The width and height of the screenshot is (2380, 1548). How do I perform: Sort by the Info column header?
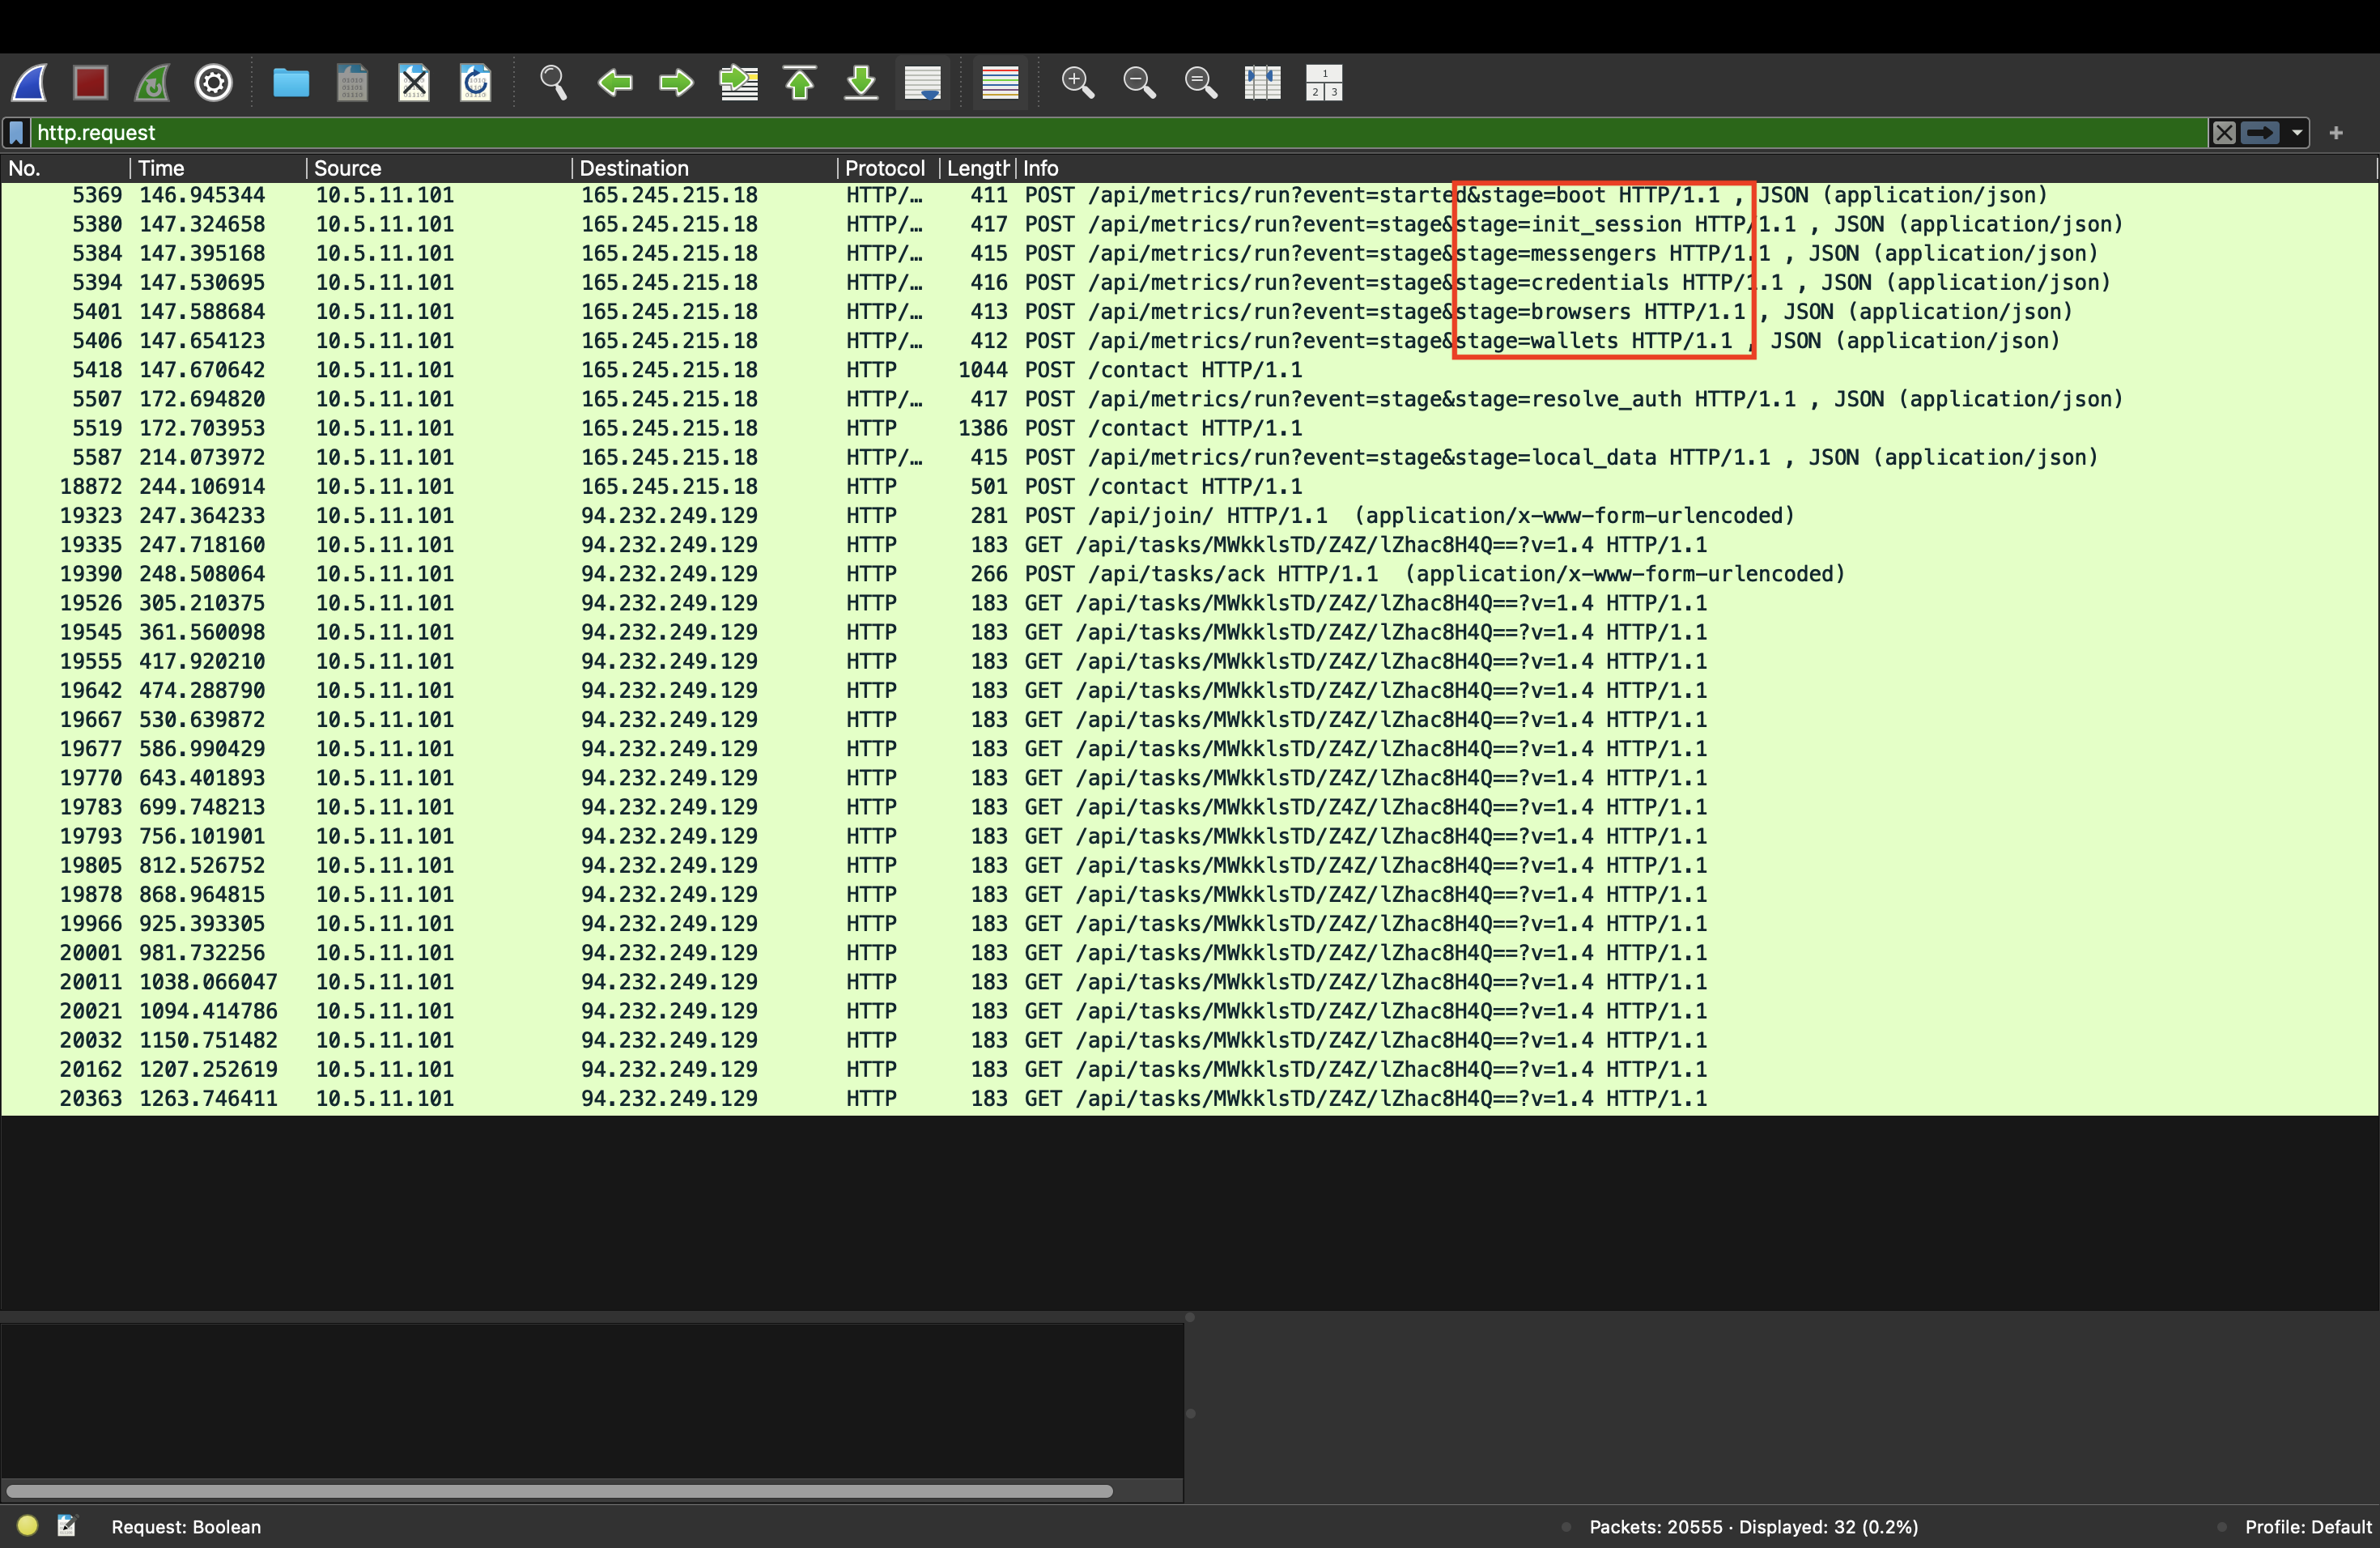pyautogui.click(x=1696, y=168)
